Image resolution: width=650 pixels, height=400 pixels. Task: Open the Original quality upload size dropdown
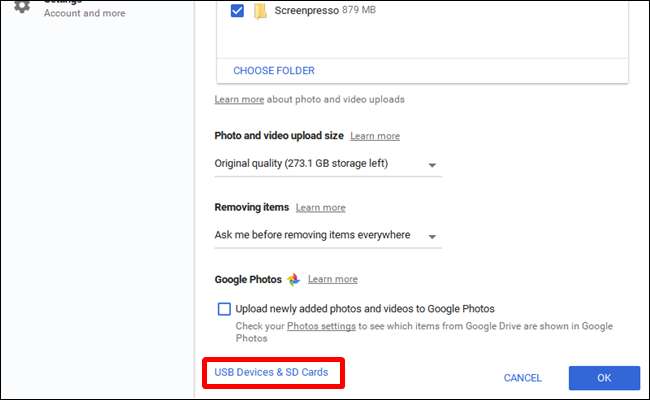325,163
